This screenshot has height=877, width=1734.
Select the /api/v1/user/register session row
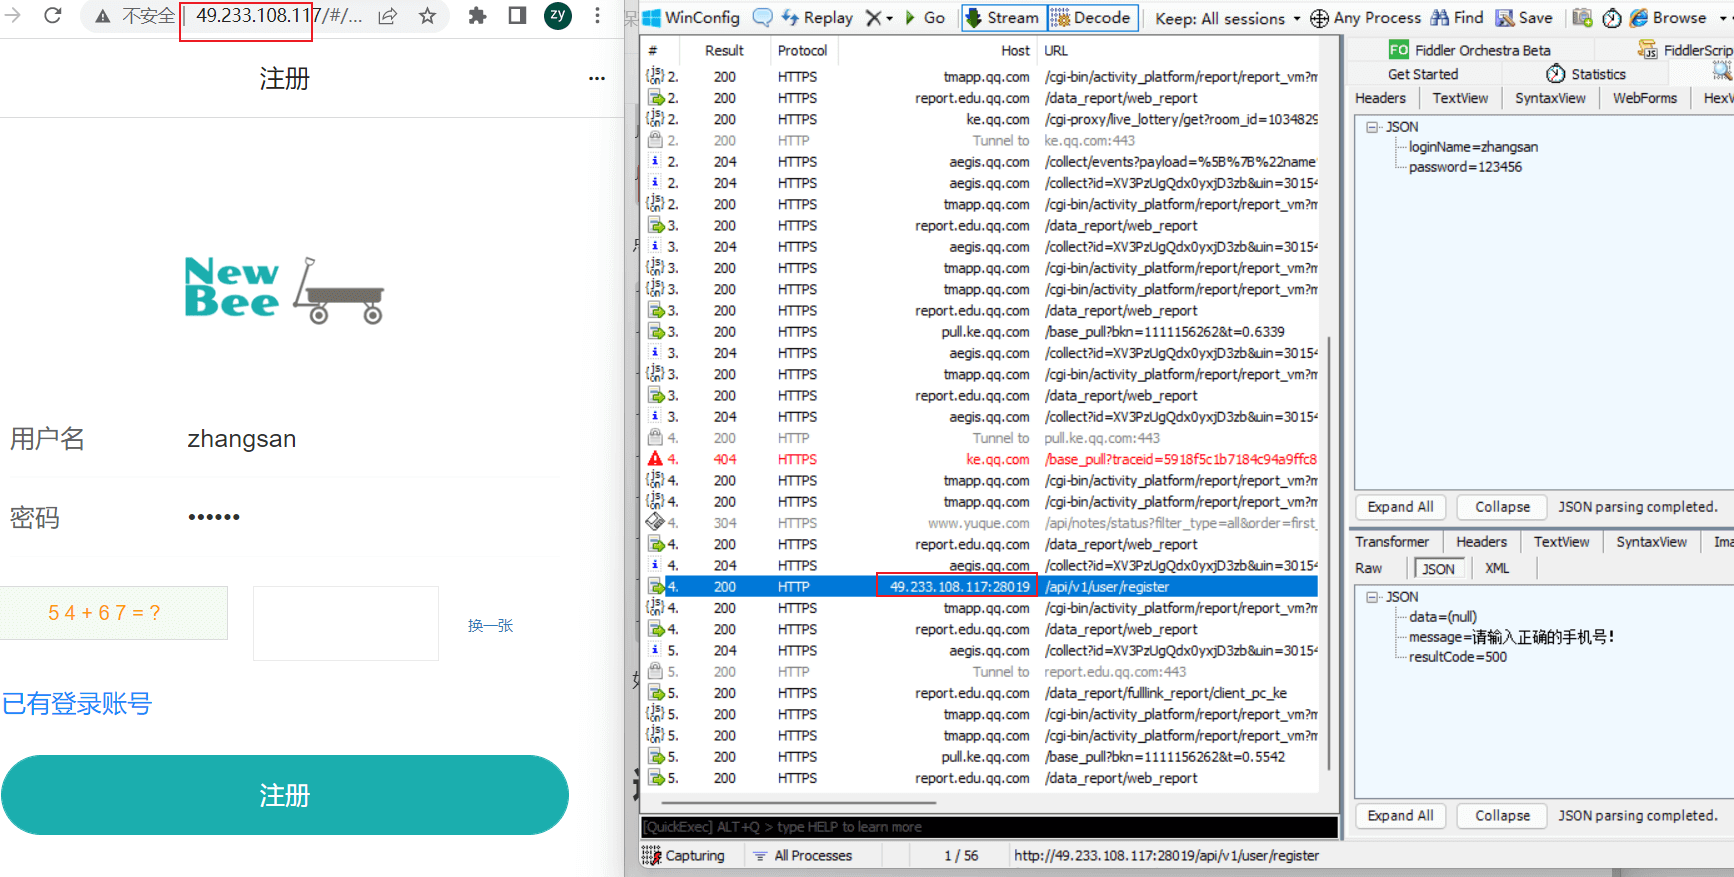(x=981, y=587)
